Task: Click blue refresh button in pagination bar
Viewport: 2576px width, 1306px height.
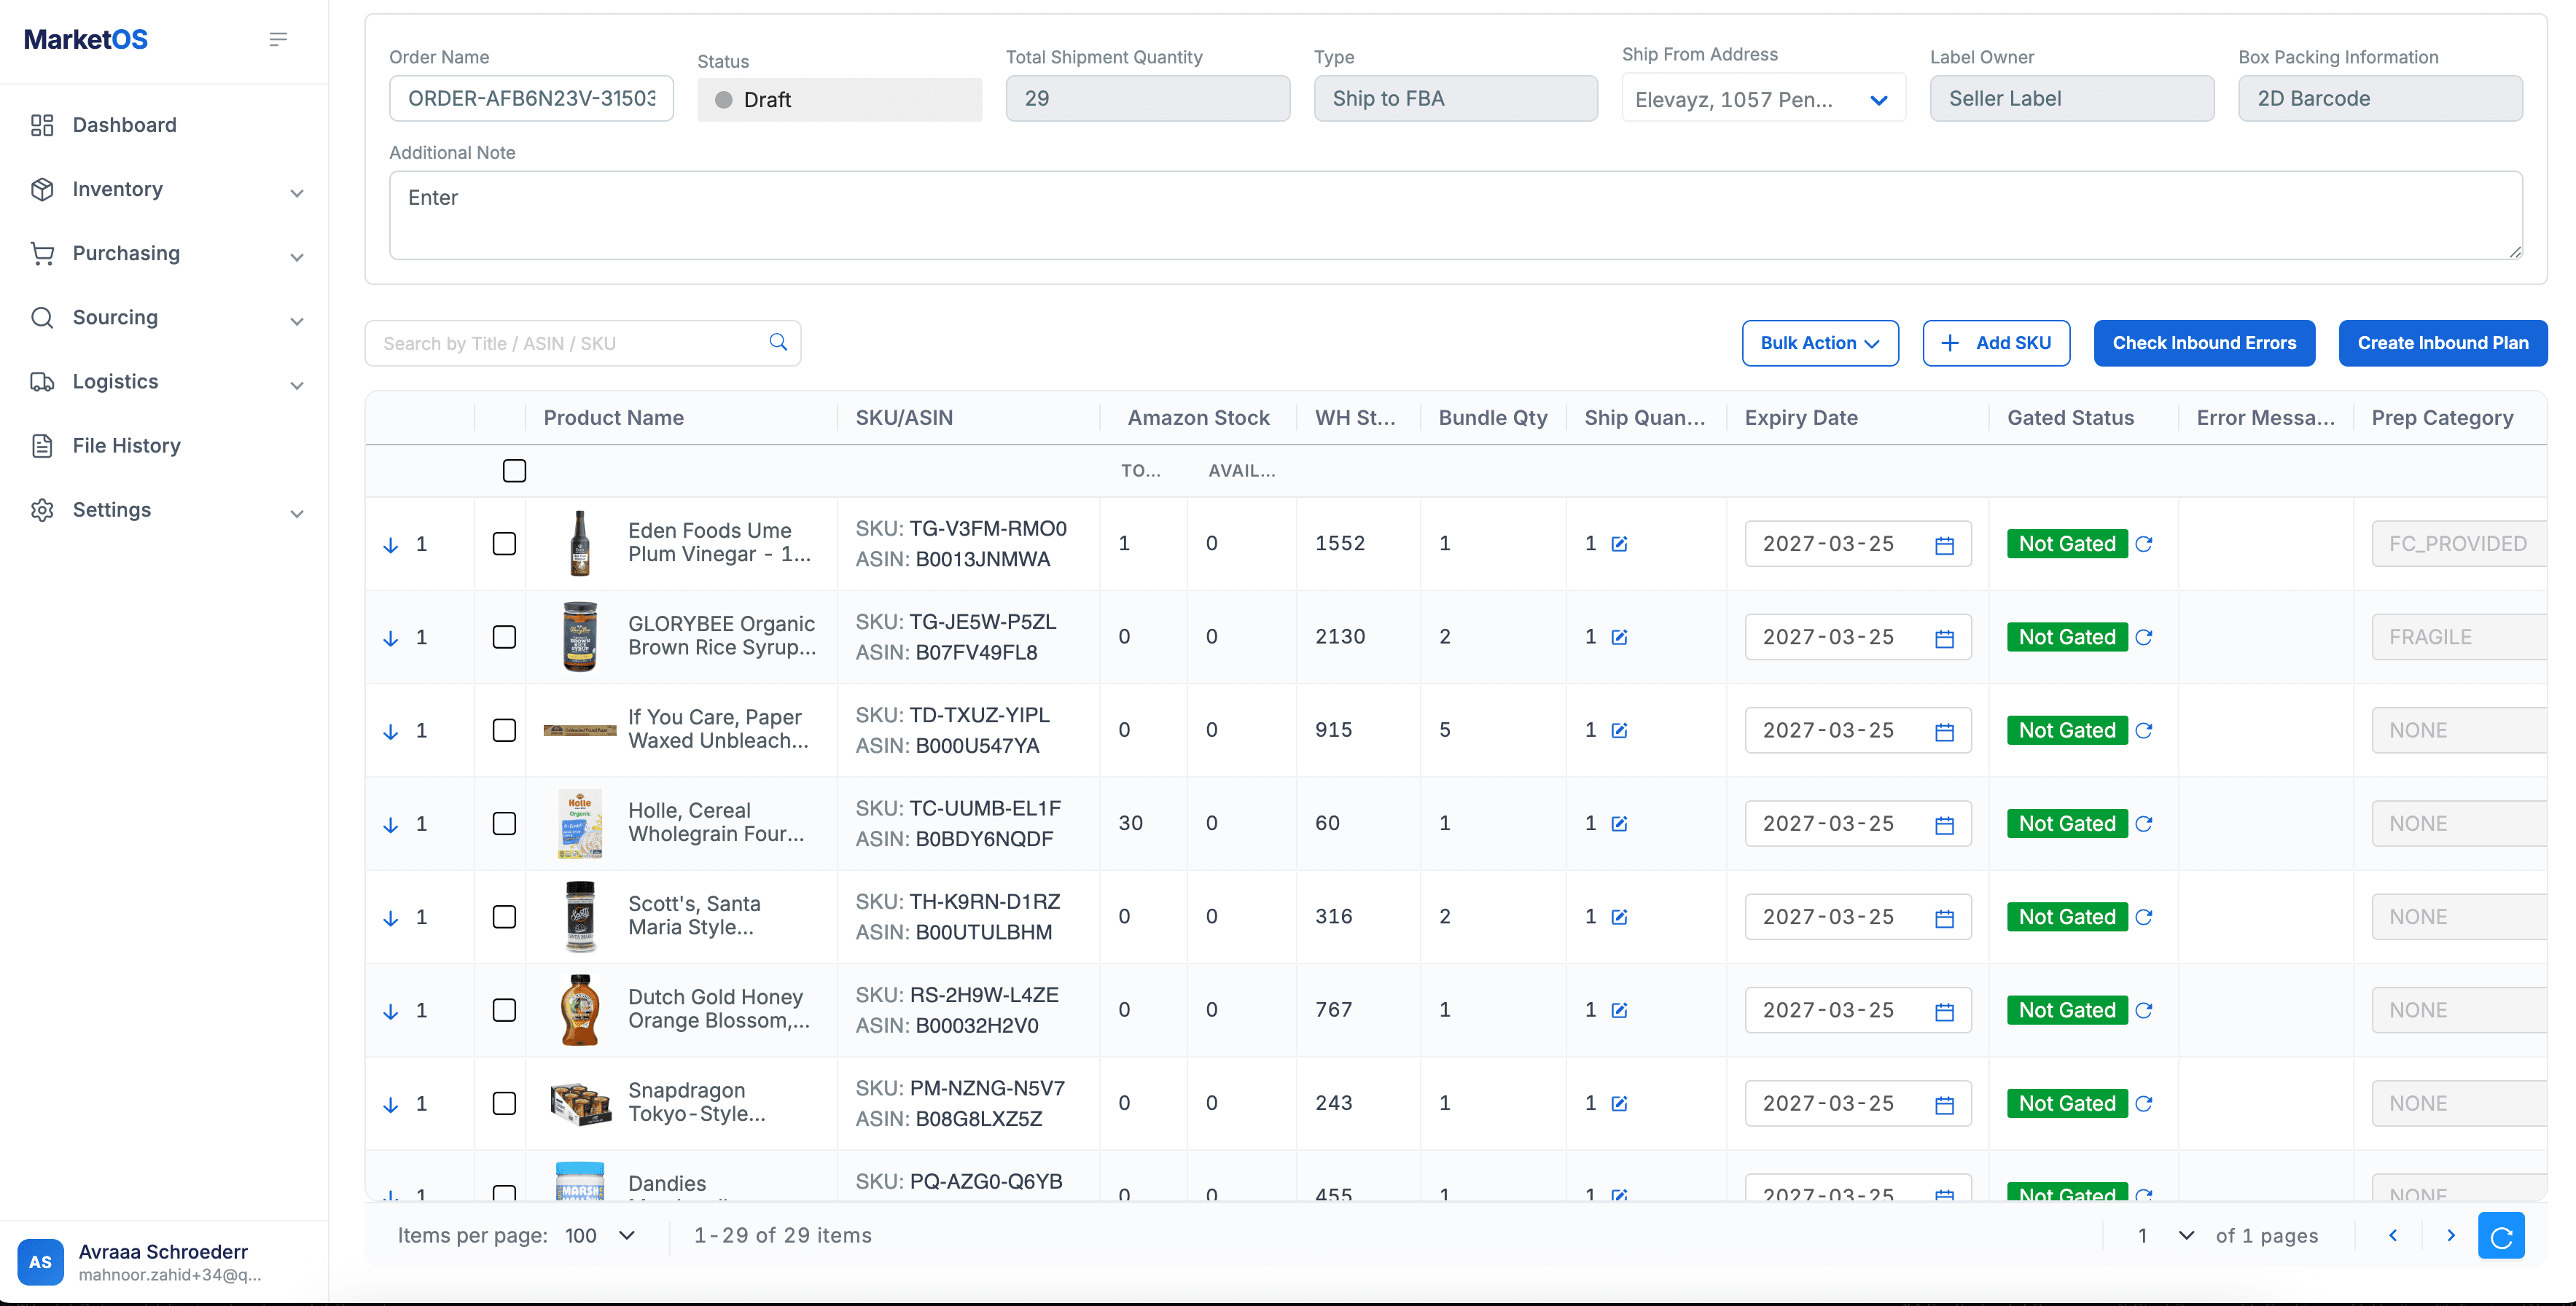Action: [2501, 1236]
